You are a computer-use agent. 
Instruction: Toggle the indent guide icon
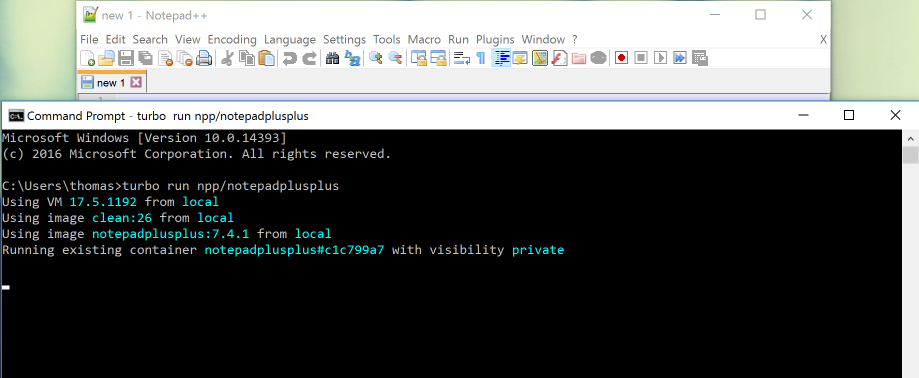point(501,58)
